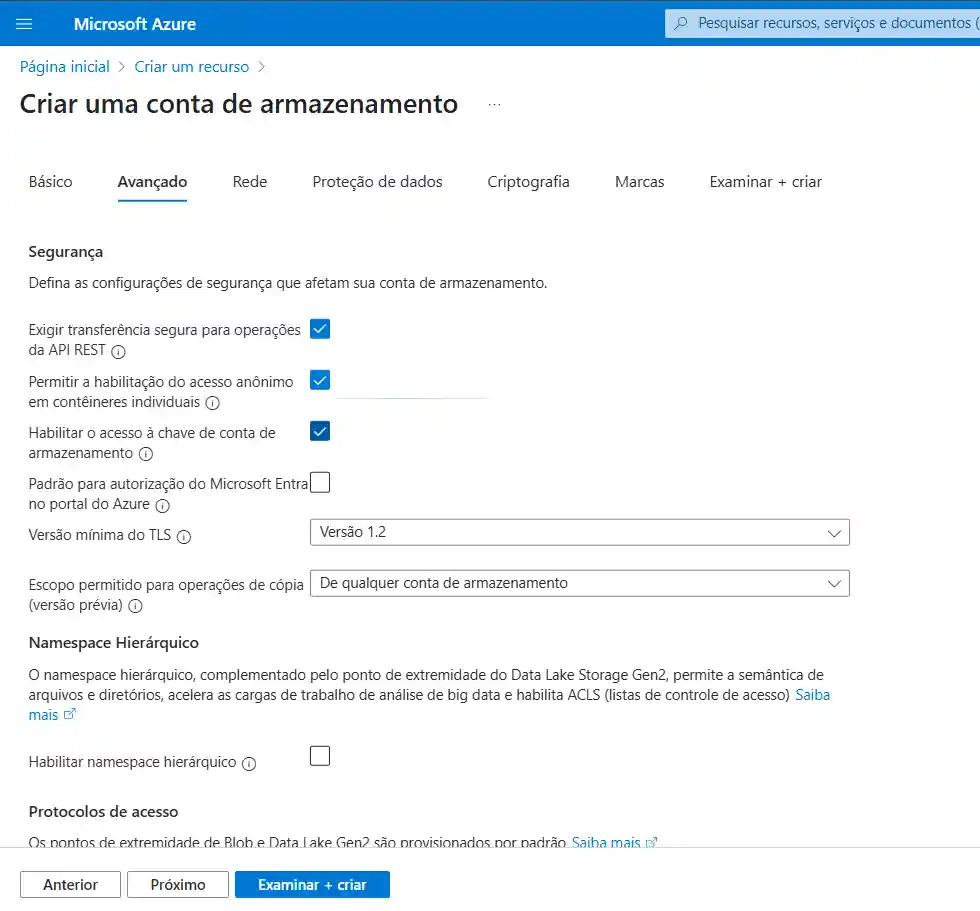The height and width of the screenshot is (911, 980).
Task: Click the Próximo button
Action: click(178, 884)
